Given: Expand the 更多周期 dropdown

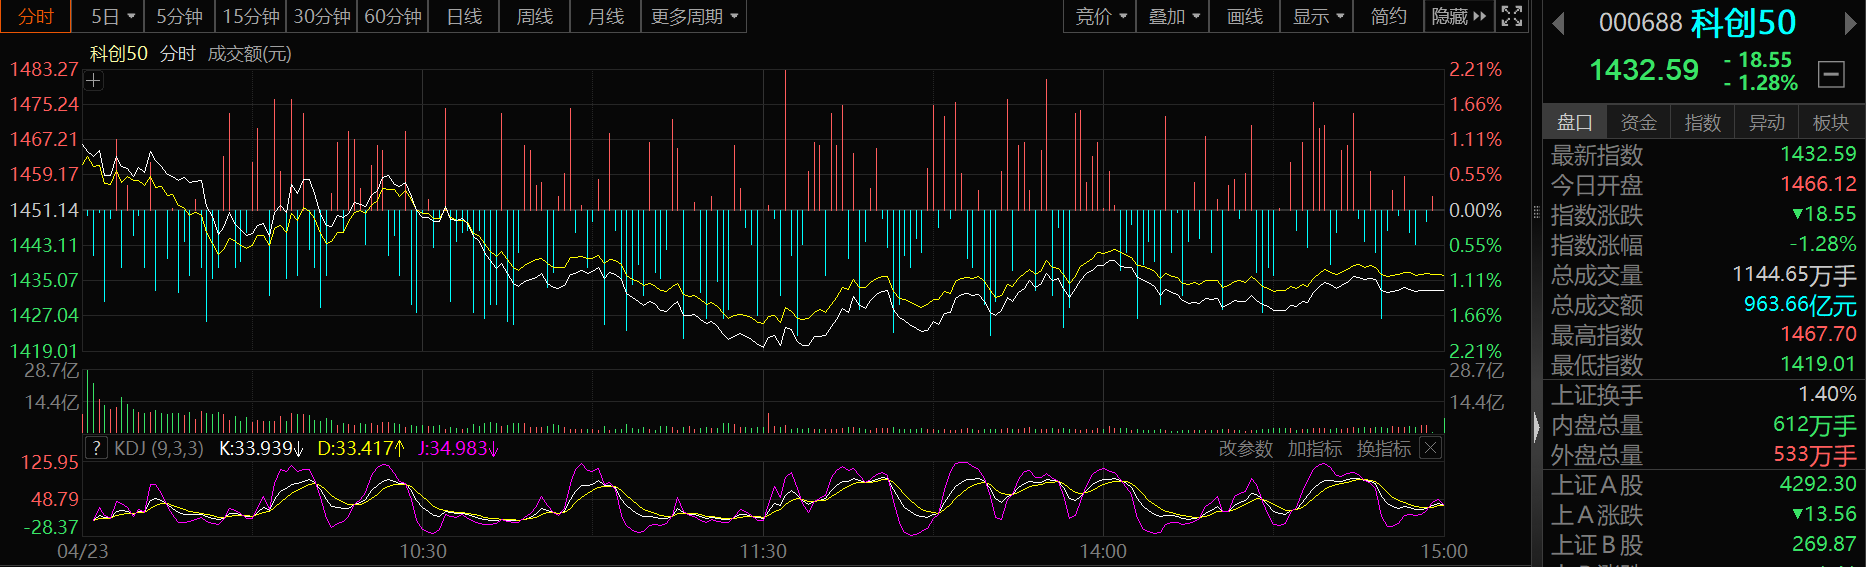Looking at the screenshot, I should pos(694,16).
